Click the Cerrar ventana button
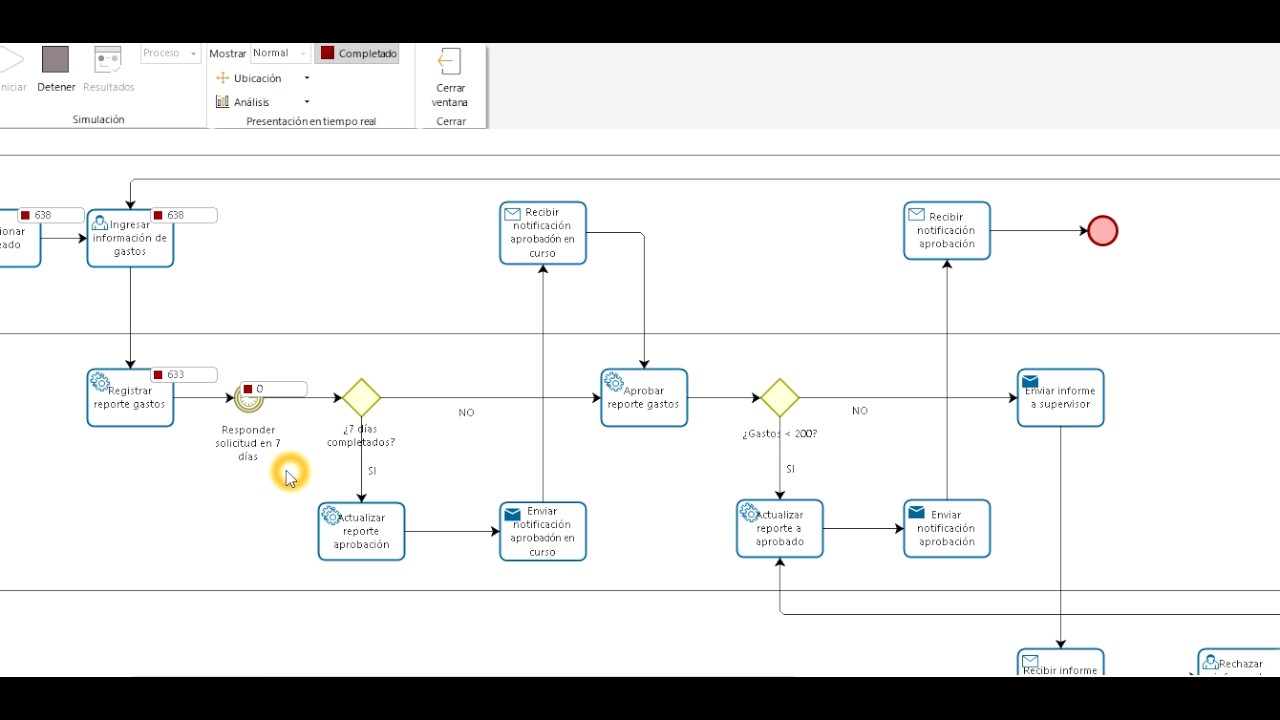 (450, 78)
